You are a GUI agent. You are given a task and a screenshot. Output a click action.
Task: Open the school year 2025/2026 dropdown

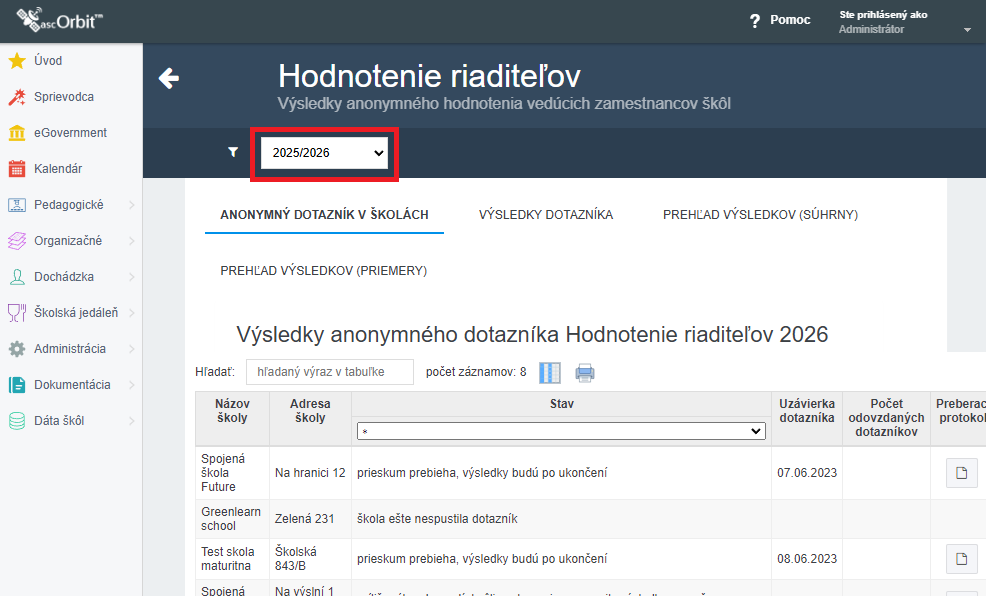pyautogui.click(x=324, y=153)
